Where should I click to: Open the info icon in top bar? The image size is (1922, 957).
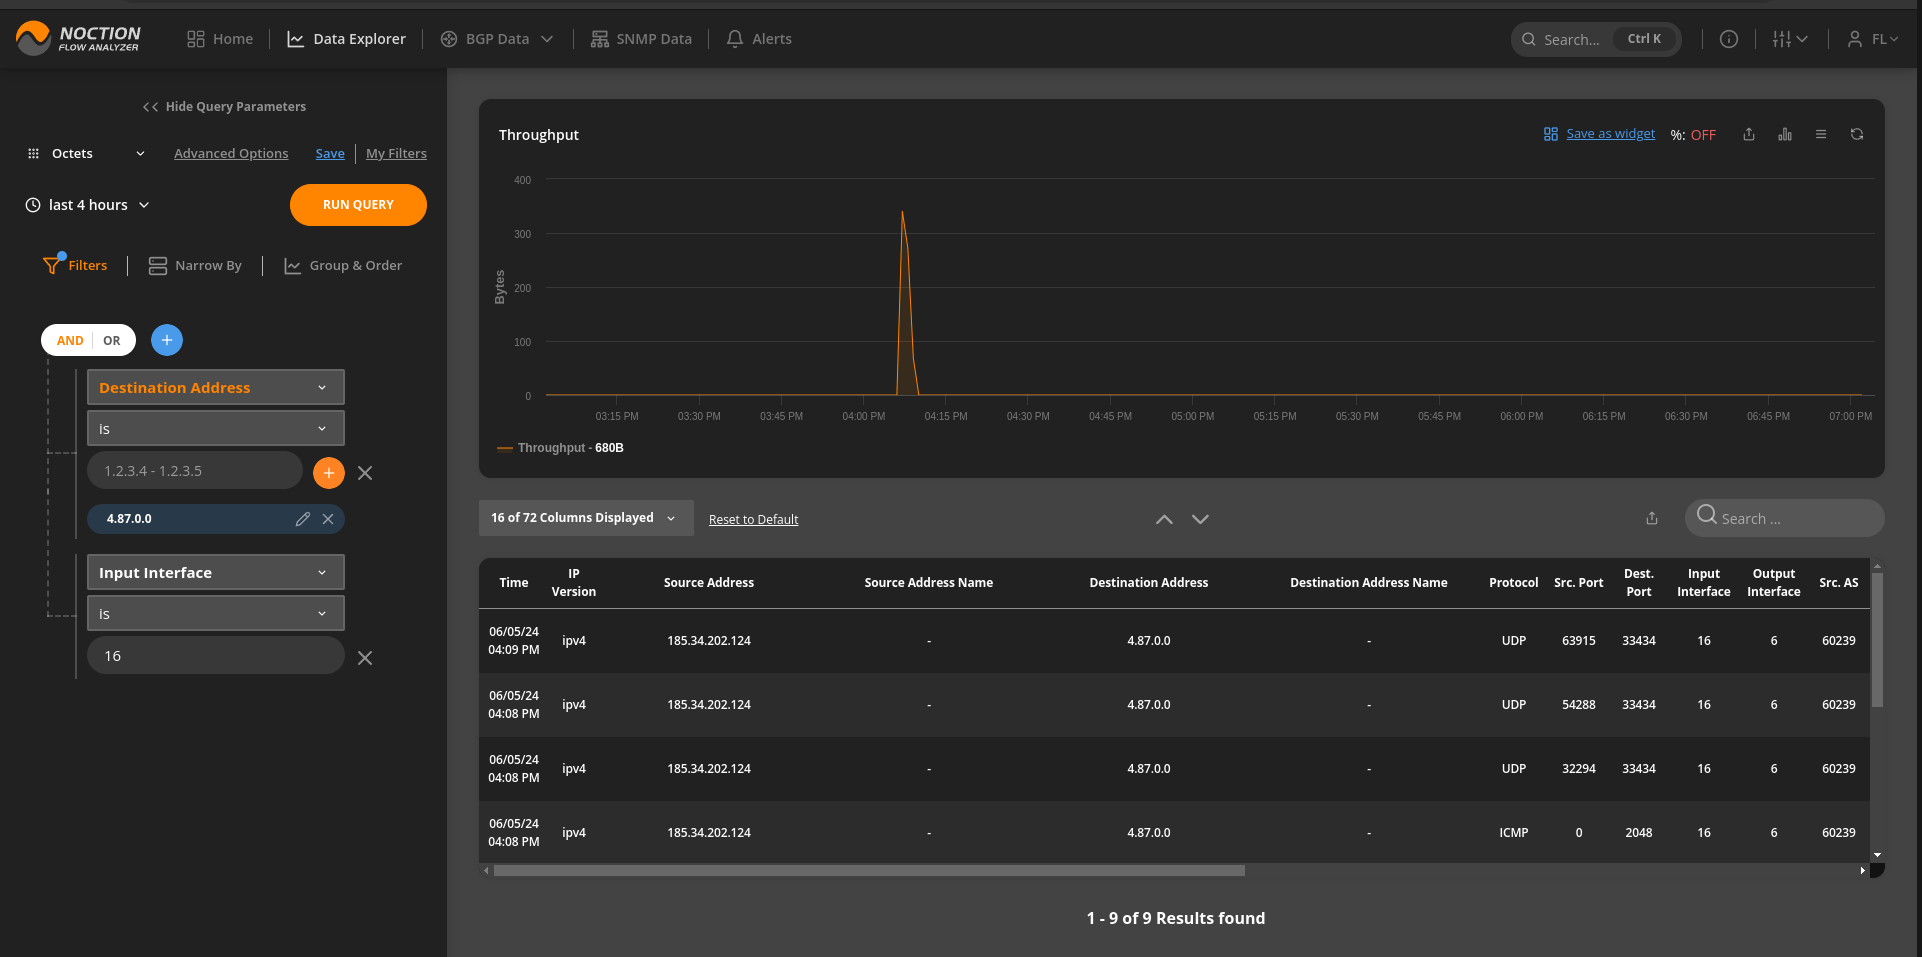[x=1728, y=39]
